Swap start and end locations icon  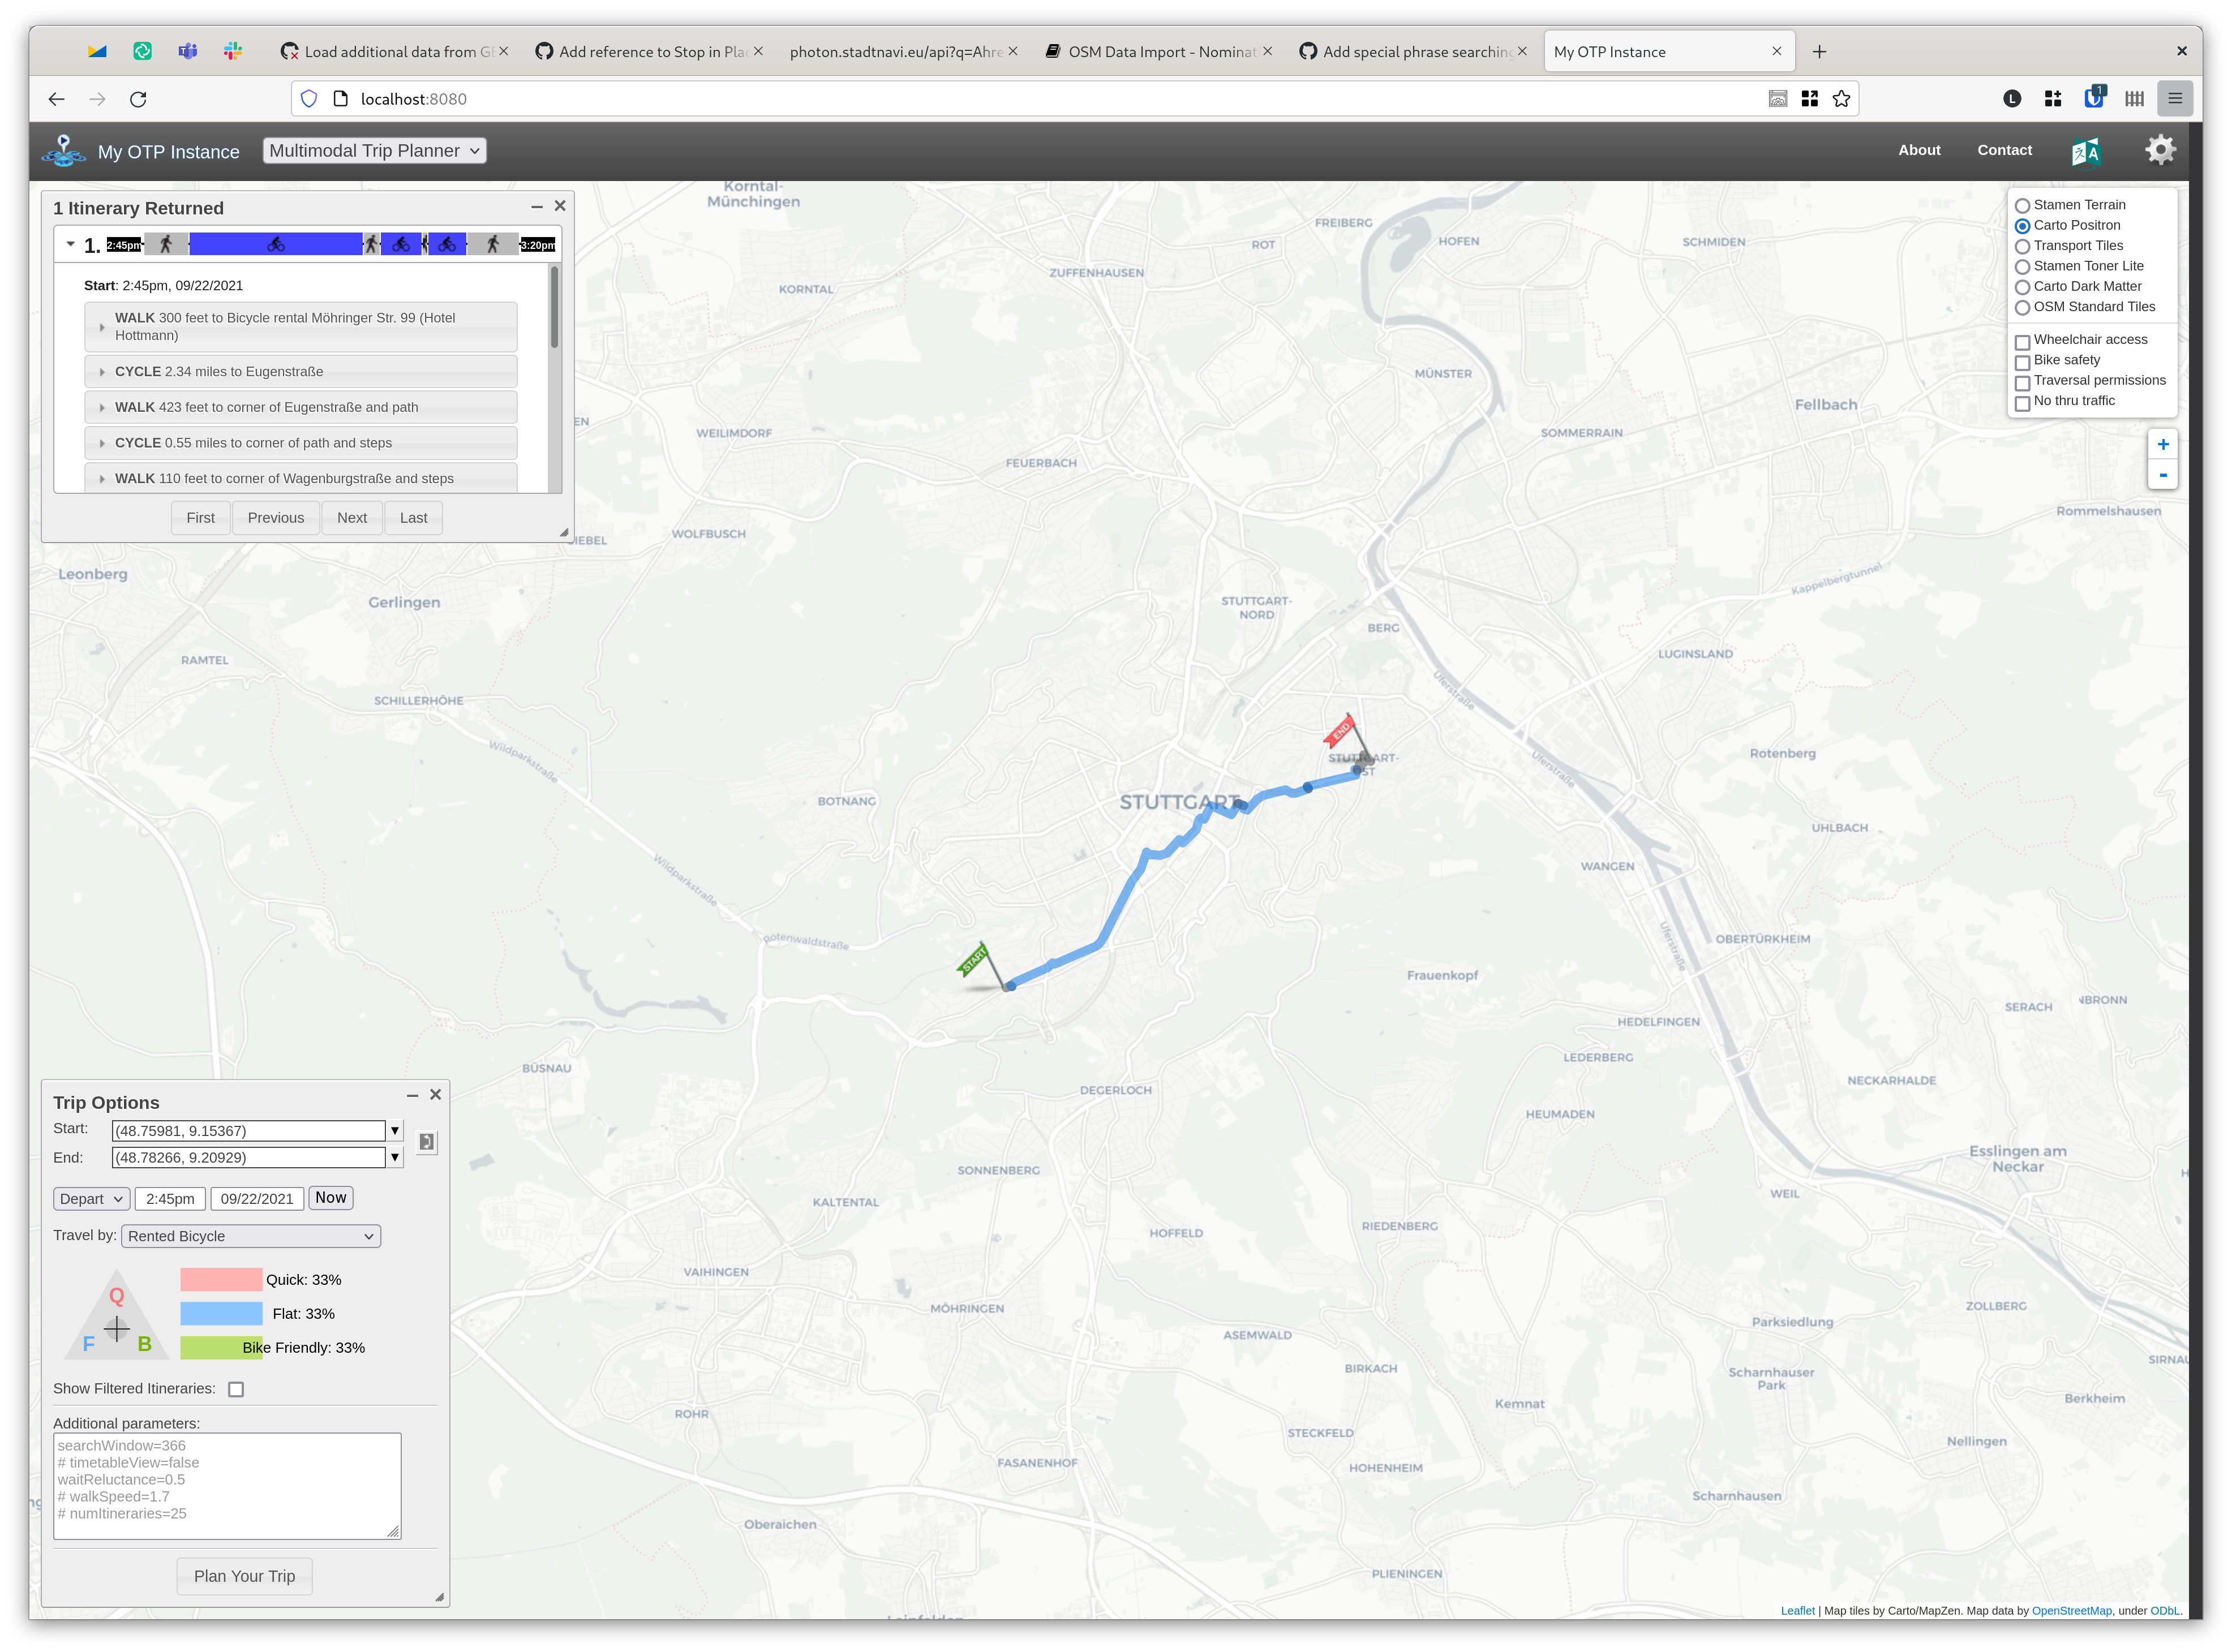(x=426, y=1142)
